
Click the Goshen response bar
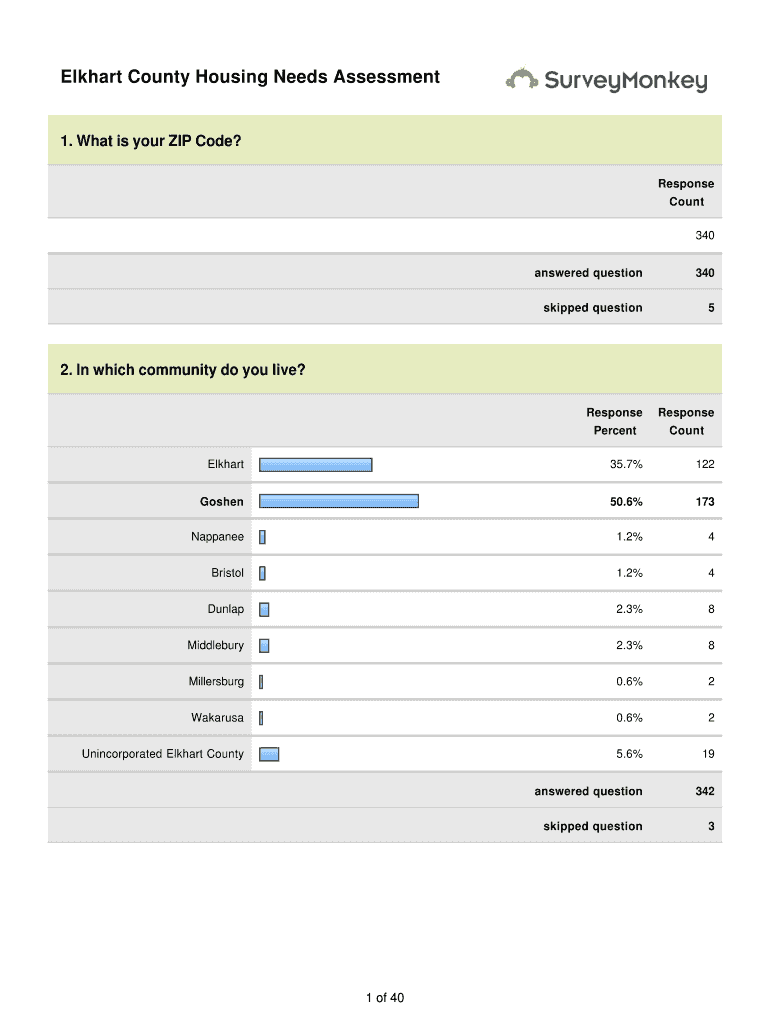pos(339,501)
